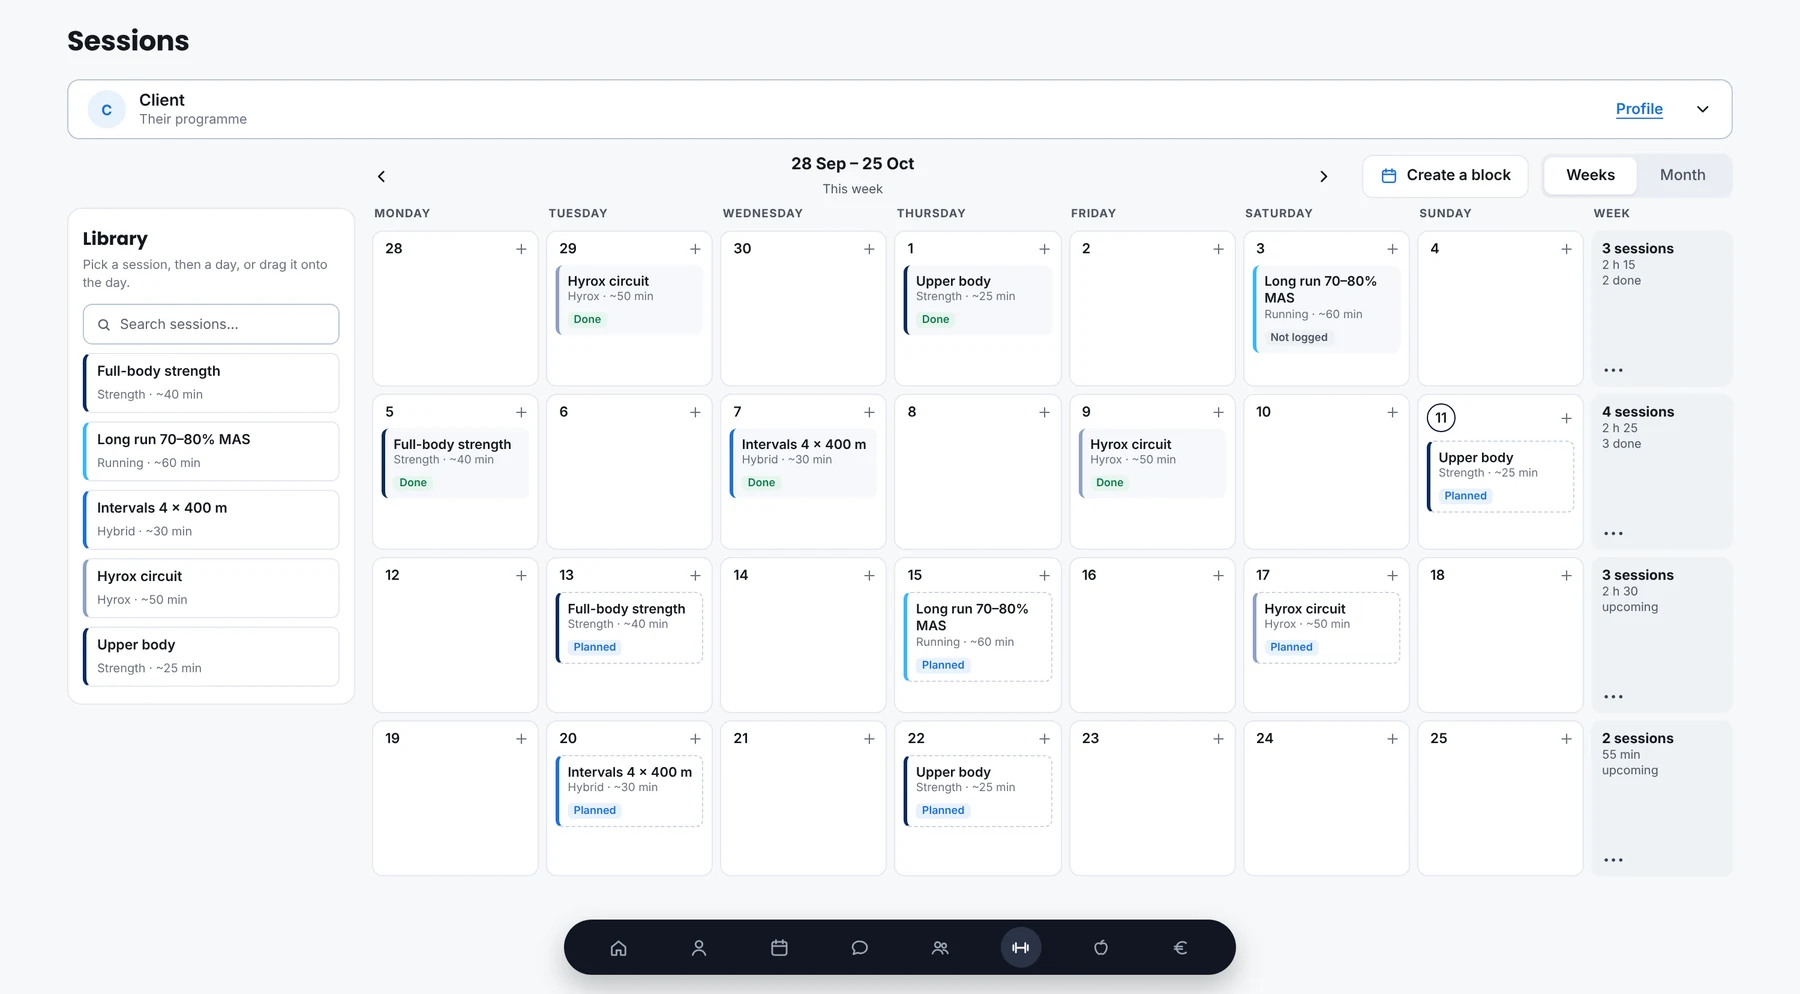
Task: Open the apple nutrition nav icon
Action: [1100, 948]
